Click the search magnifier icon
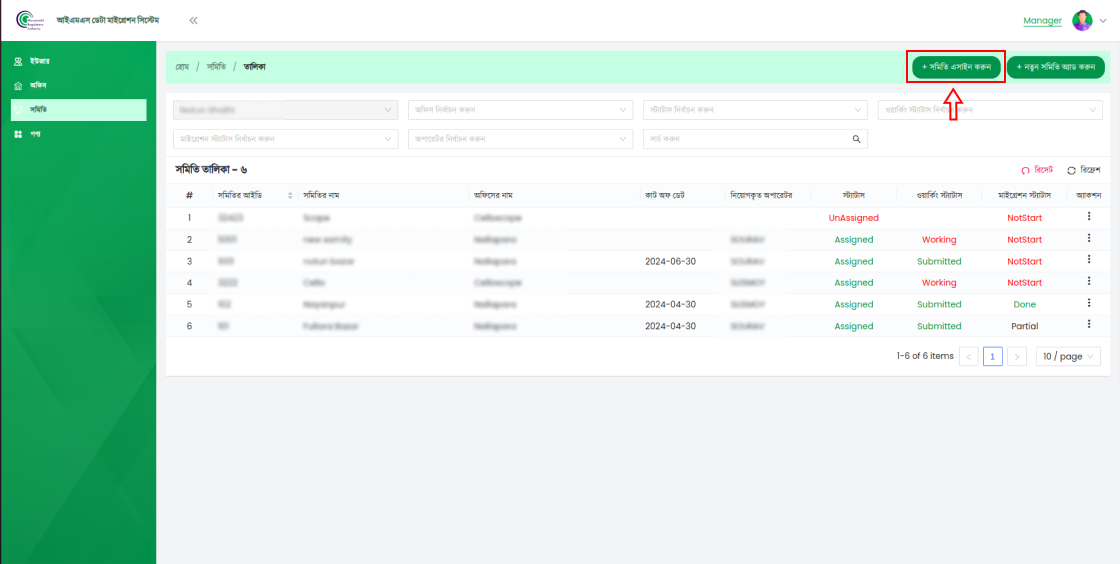1120x564 pixels. (x=856, y=139)
